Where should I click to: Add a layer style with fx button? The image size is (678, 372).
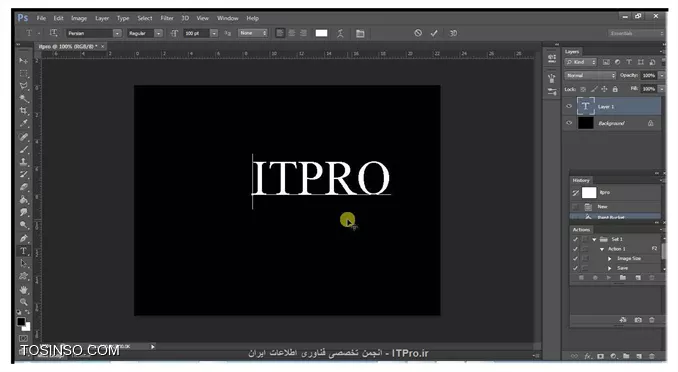click(x=588, y=356)
